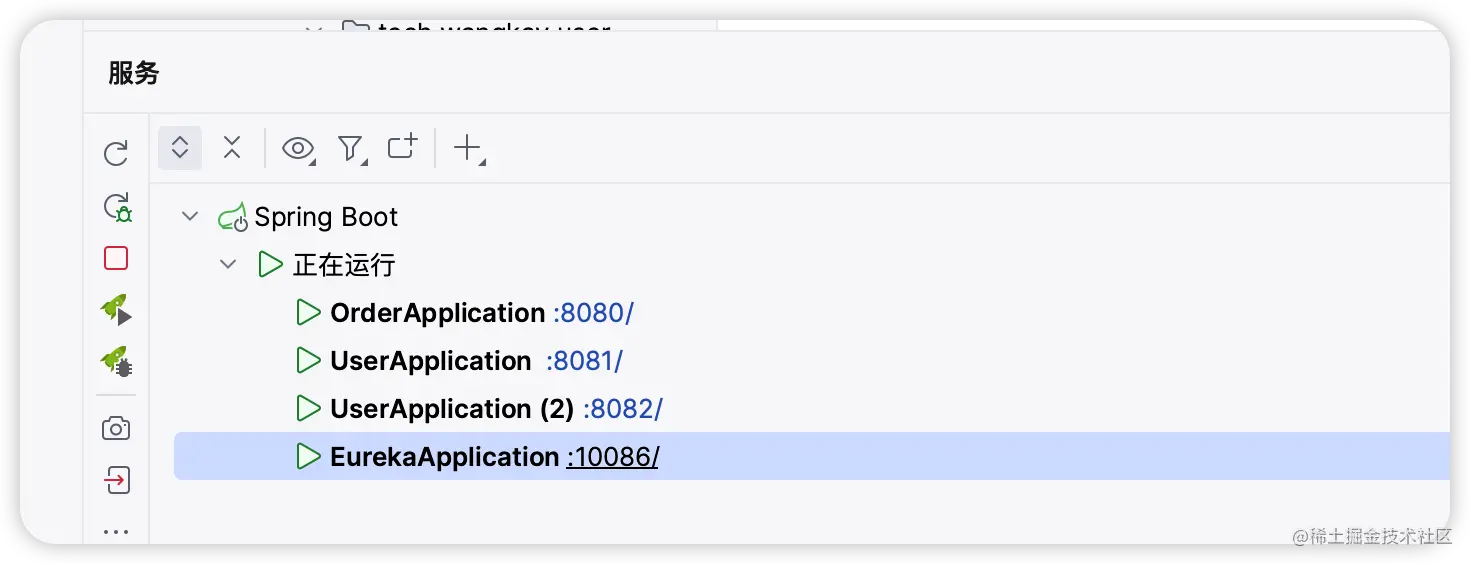Click the 服务 panel title

[x=134, y=73]
